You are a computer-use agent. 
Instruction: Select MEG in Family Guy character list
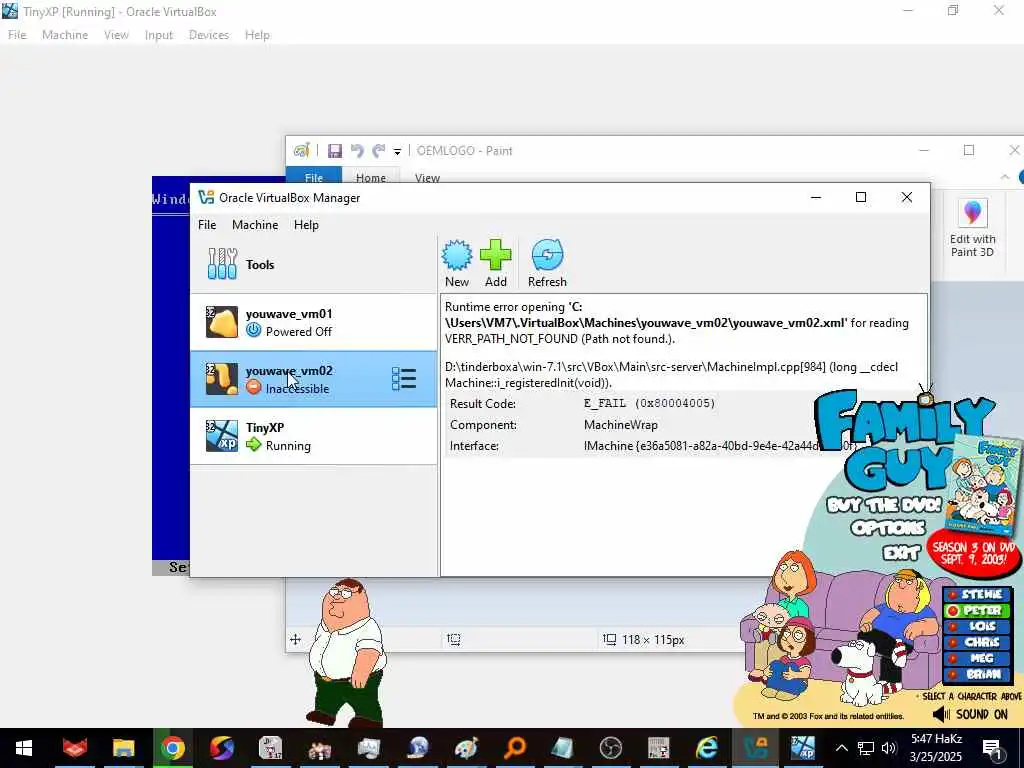coord(977,658)
